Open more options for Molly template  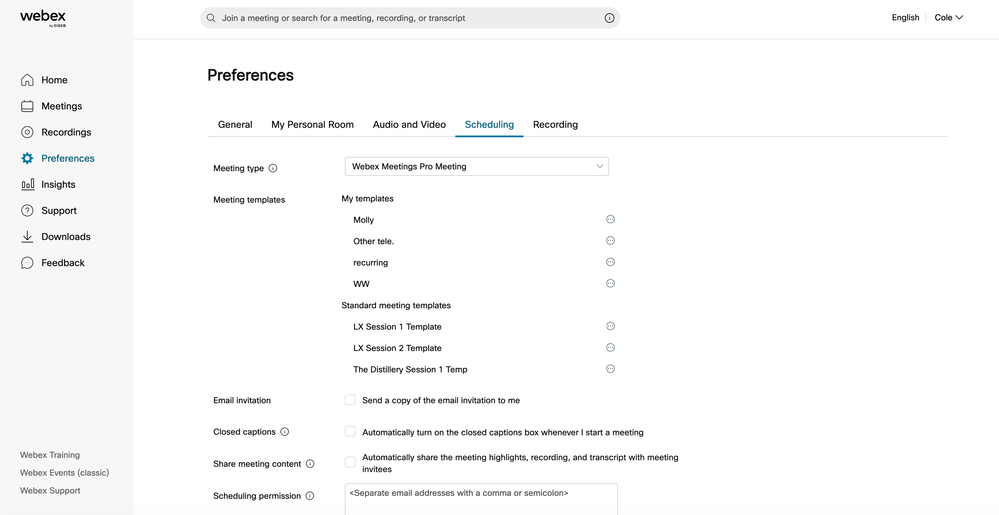pos(610,219)
